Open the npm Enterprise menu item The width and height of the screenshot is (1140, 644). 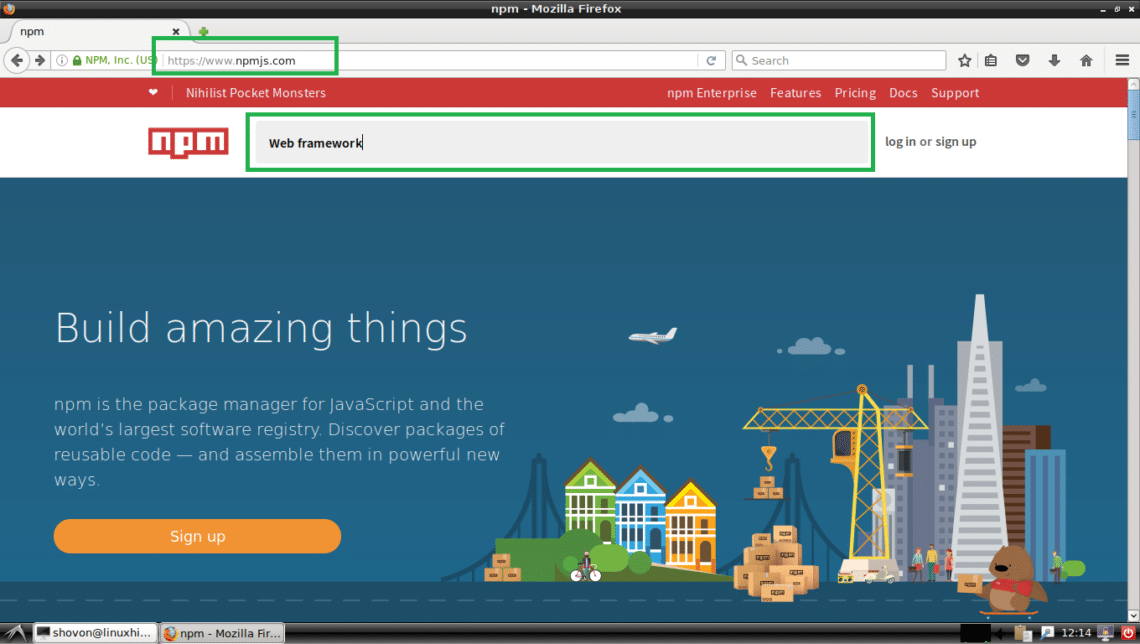pyautogui.click(x=712, y=93)
